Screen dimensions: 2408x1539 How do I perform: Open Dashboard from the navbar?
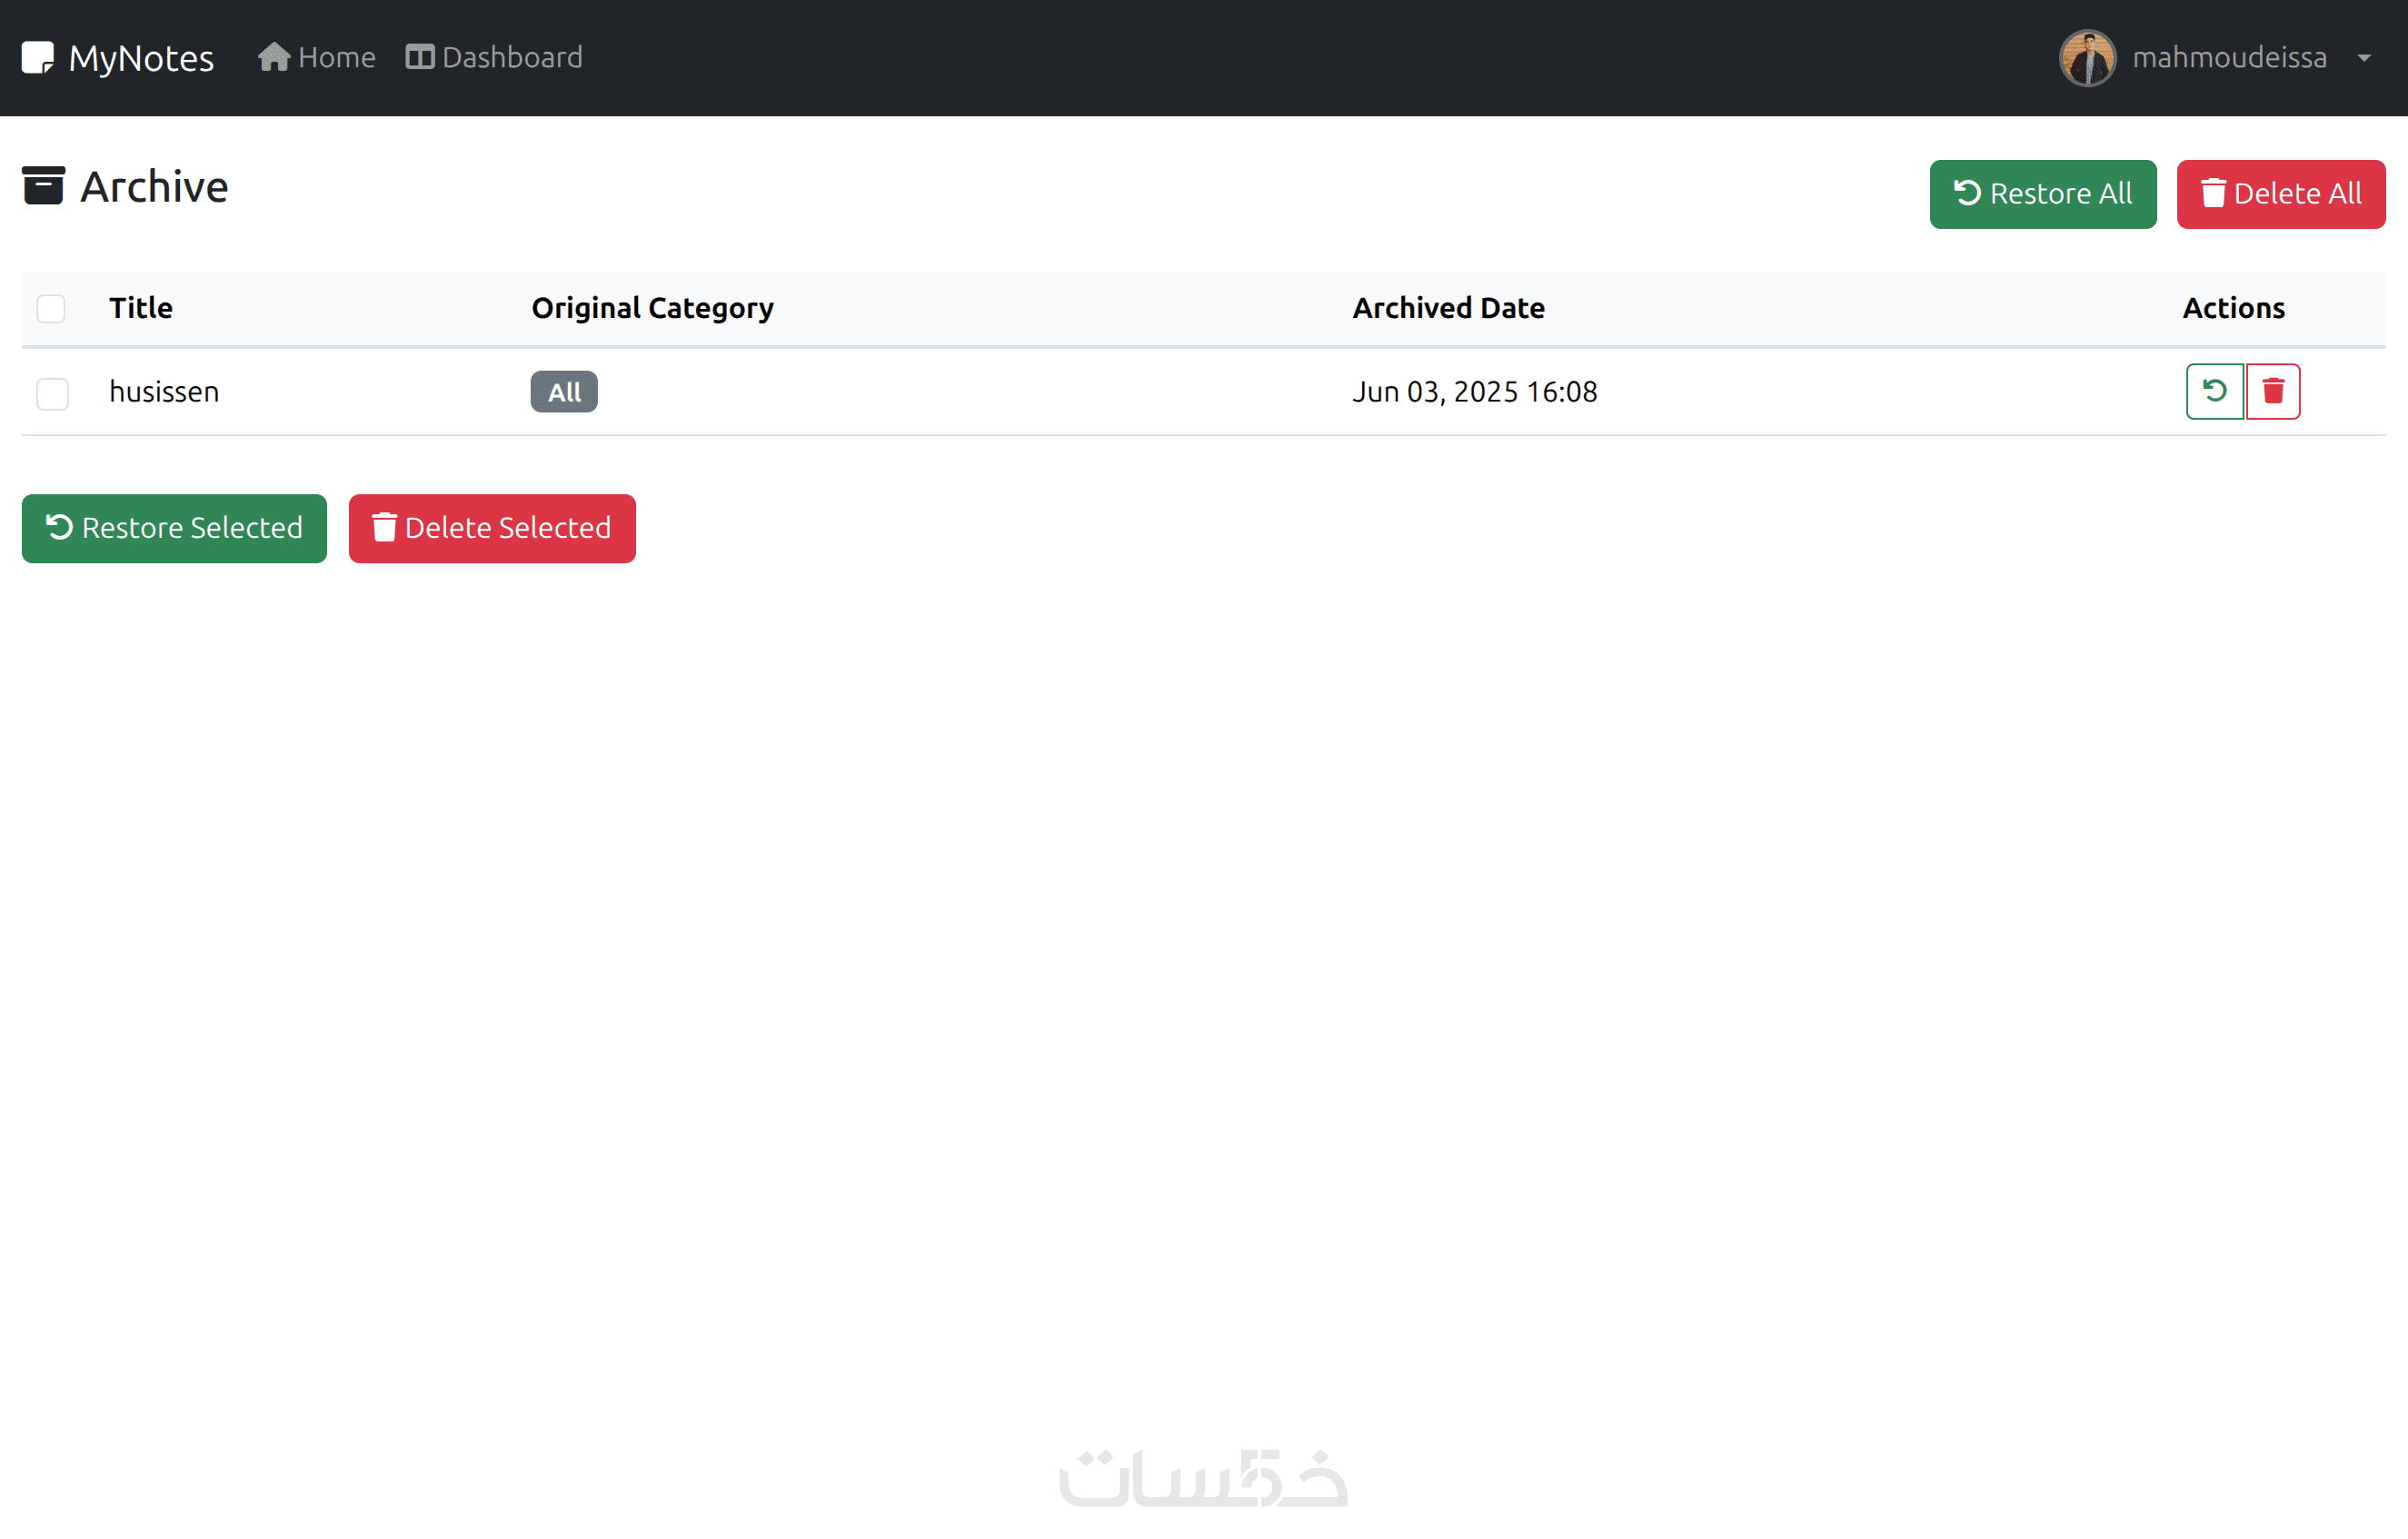point(512,58)
